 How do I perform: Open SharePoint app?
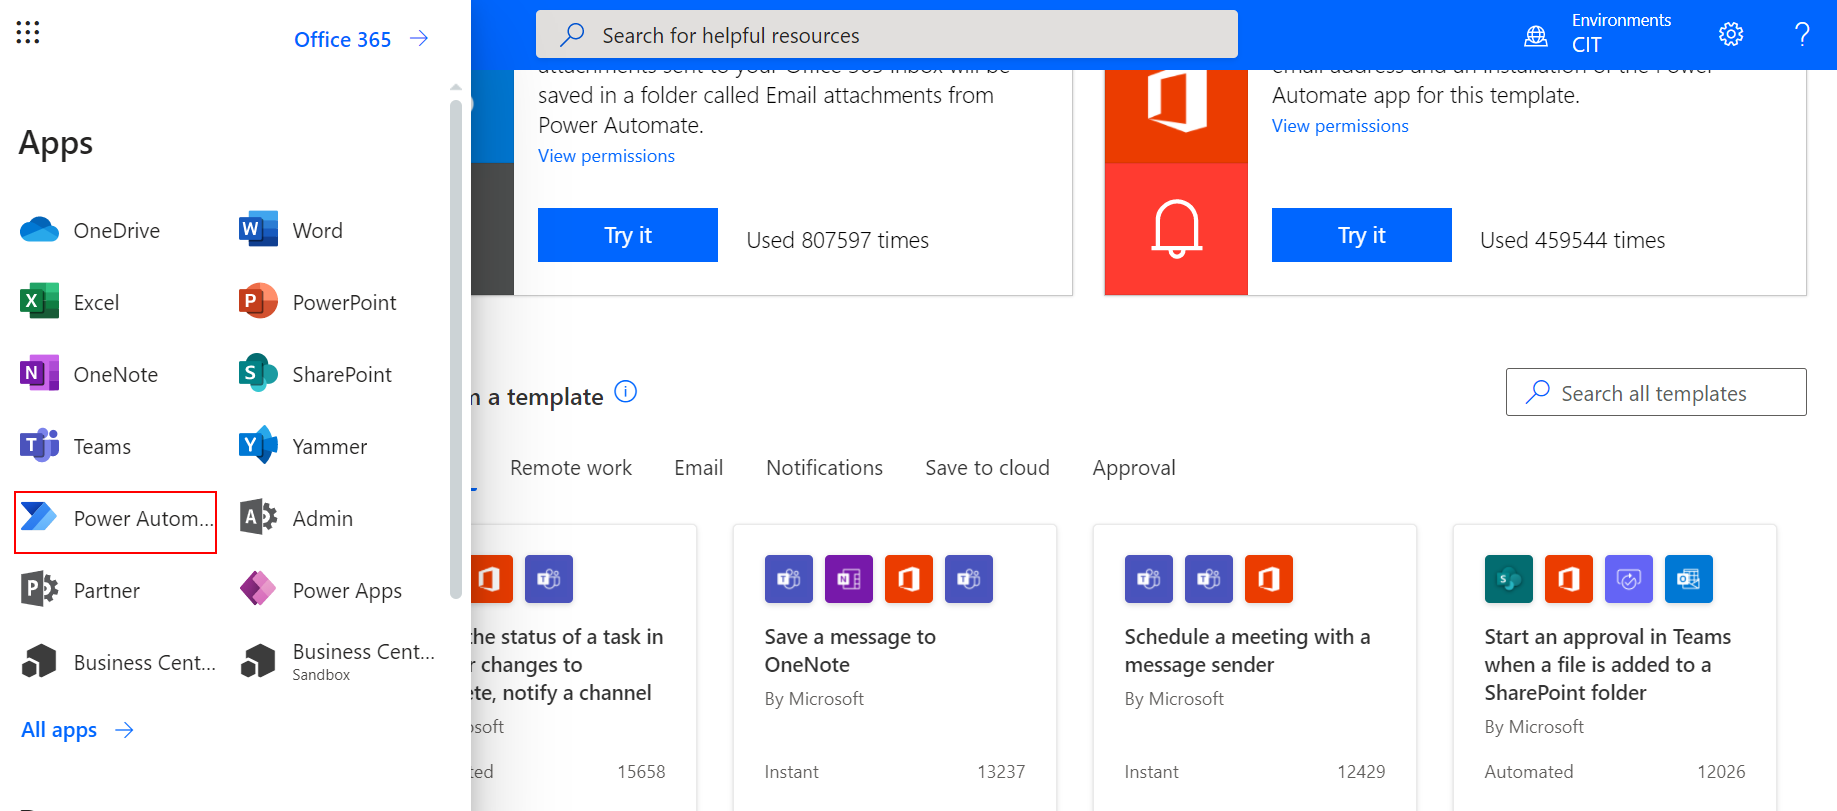315,375
